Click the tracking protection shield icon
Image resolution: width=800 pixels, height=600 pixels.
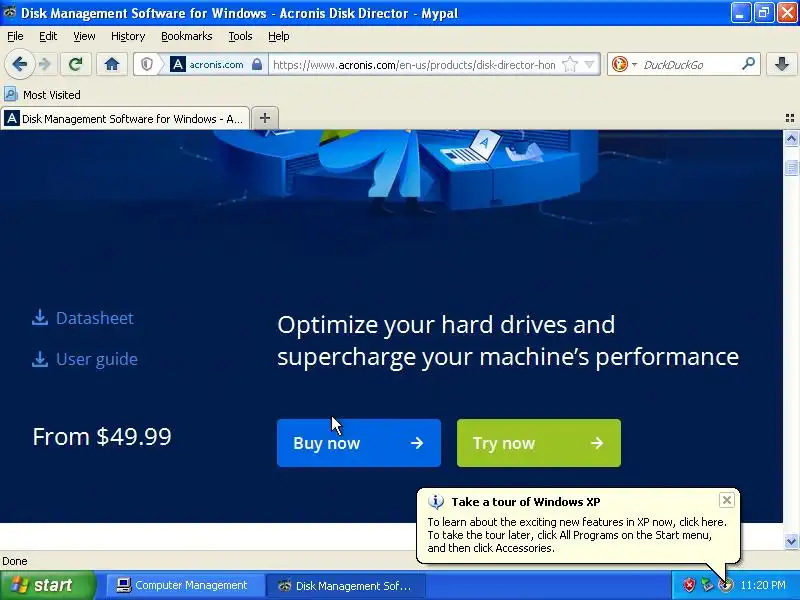(147, 64)
